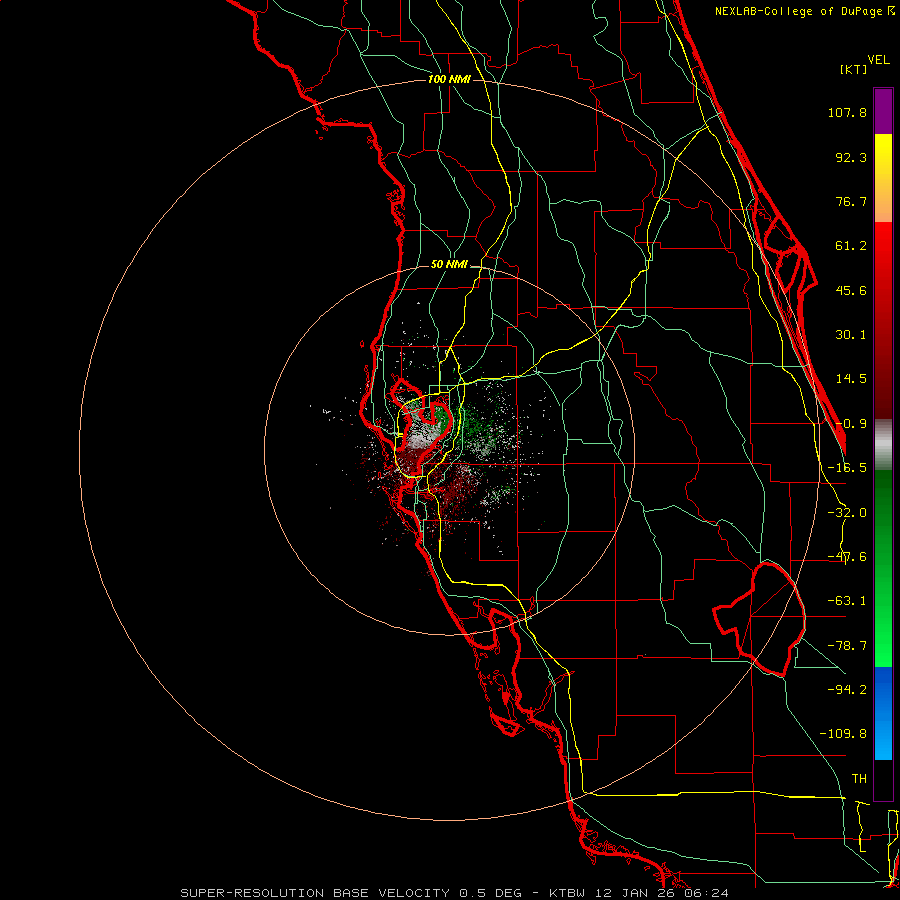Click the -63.1 velocity scale value

click(847, 601)
